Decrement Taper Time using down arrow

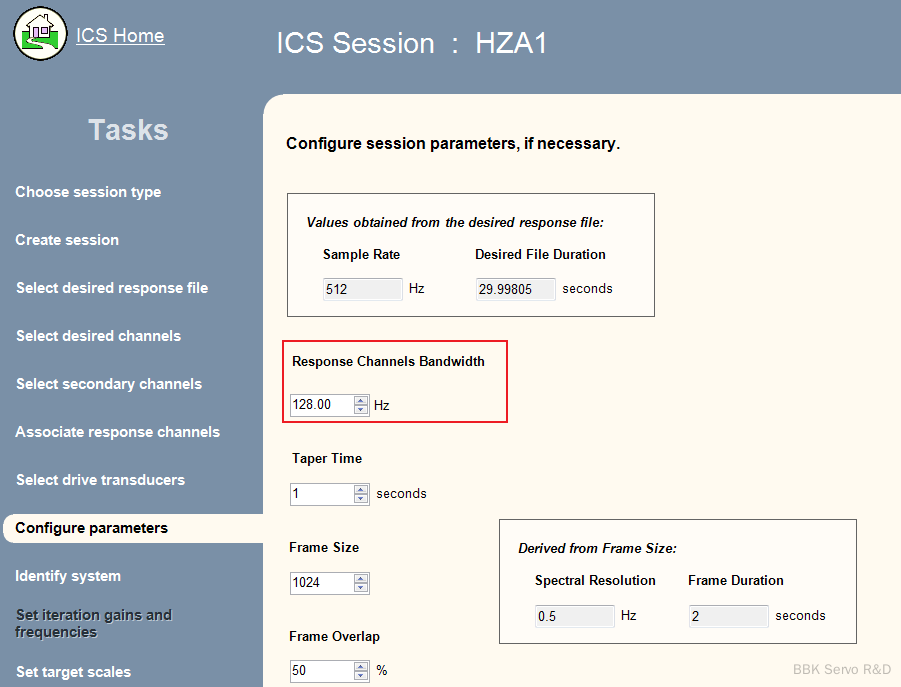pos(361,498)
